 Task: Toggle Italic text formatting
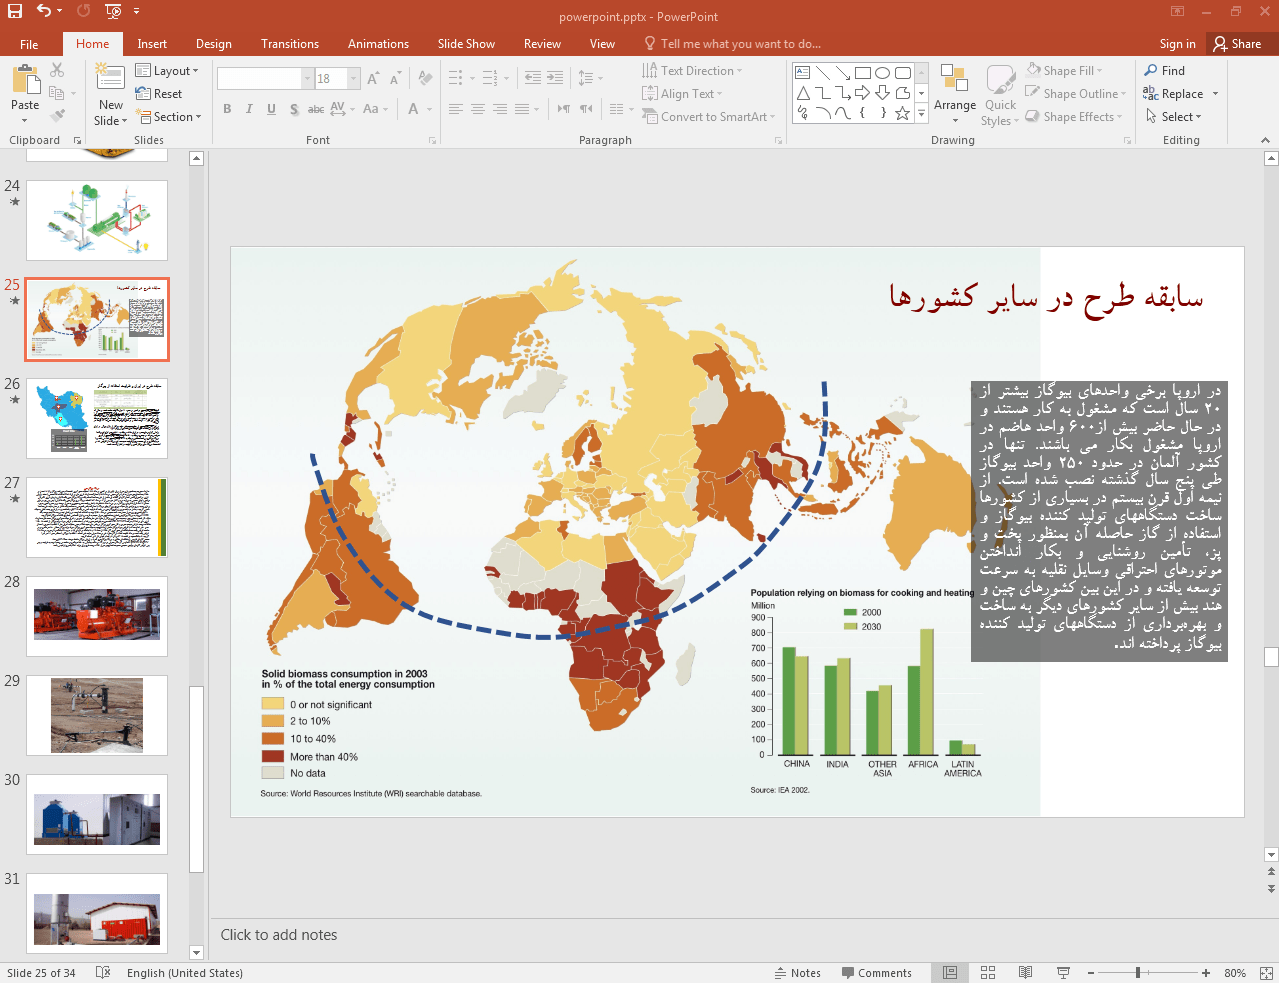(249, 109)
